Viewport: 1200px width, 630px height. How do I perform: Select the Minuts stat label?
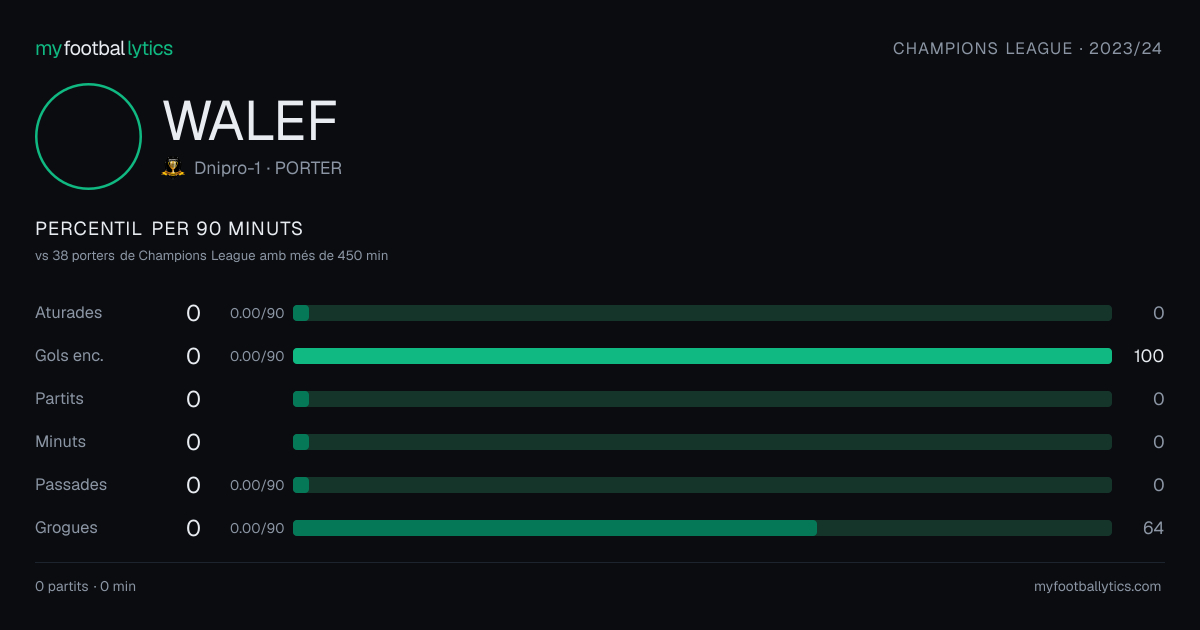pos(60,442)
